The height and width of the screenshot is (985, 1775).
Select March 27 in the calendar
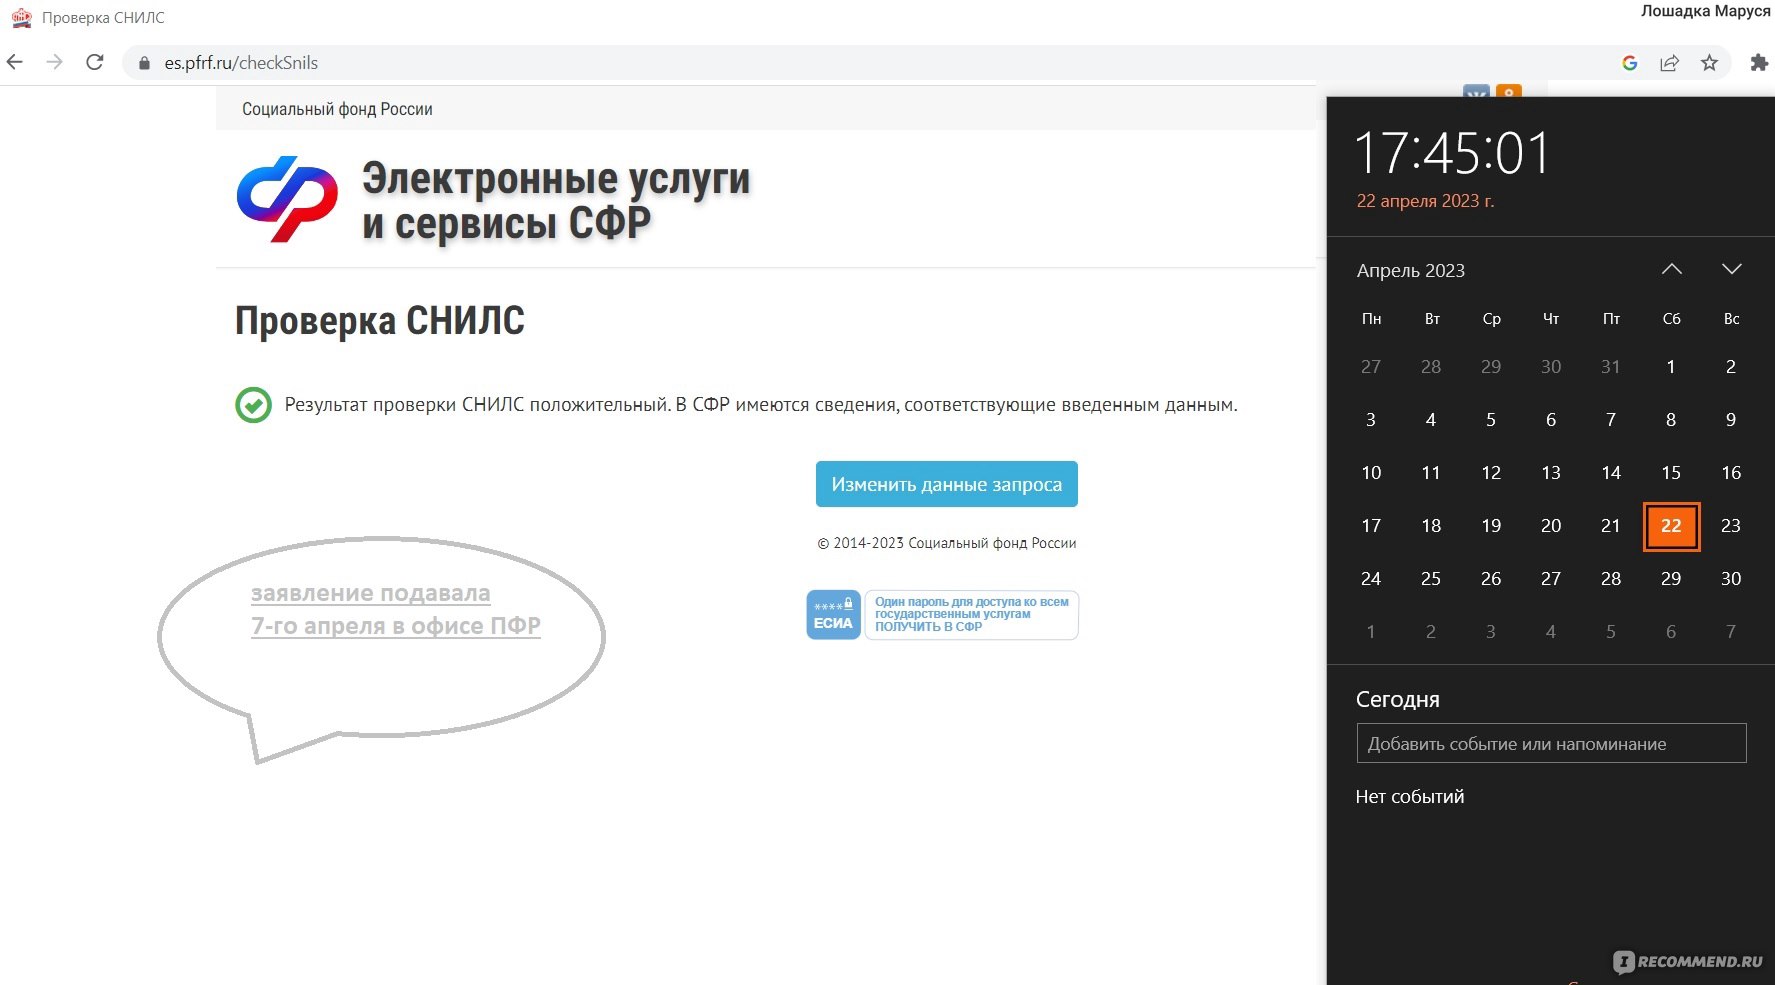[x=1371, y=367]
